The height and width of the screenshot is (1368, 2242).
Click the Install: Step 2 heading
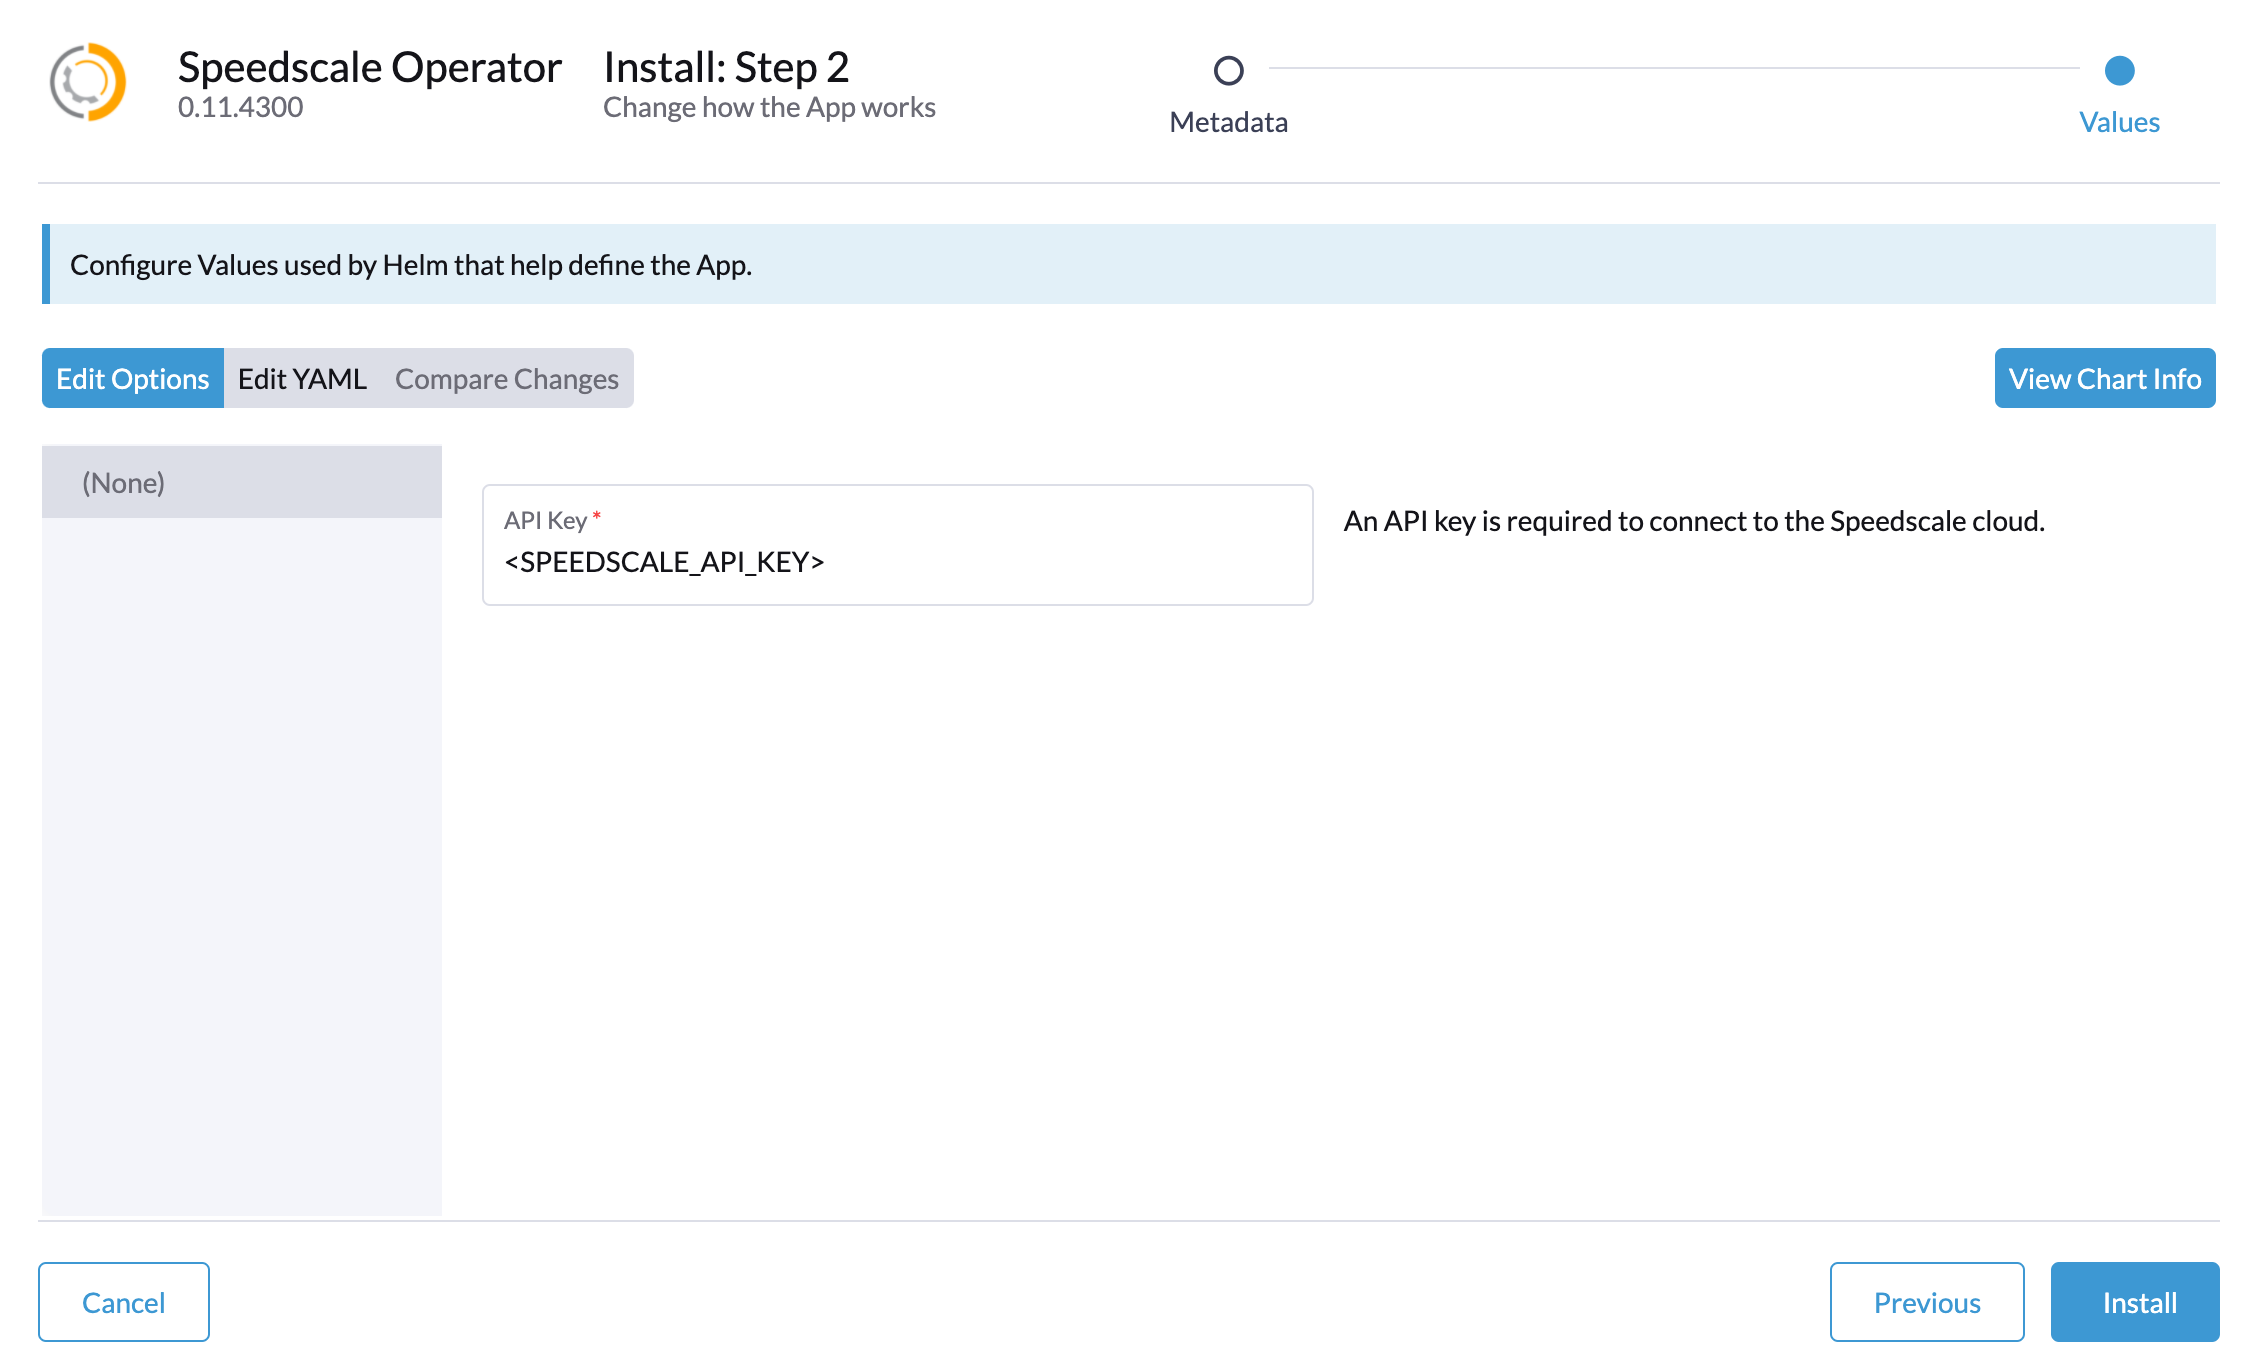(727, 67)
